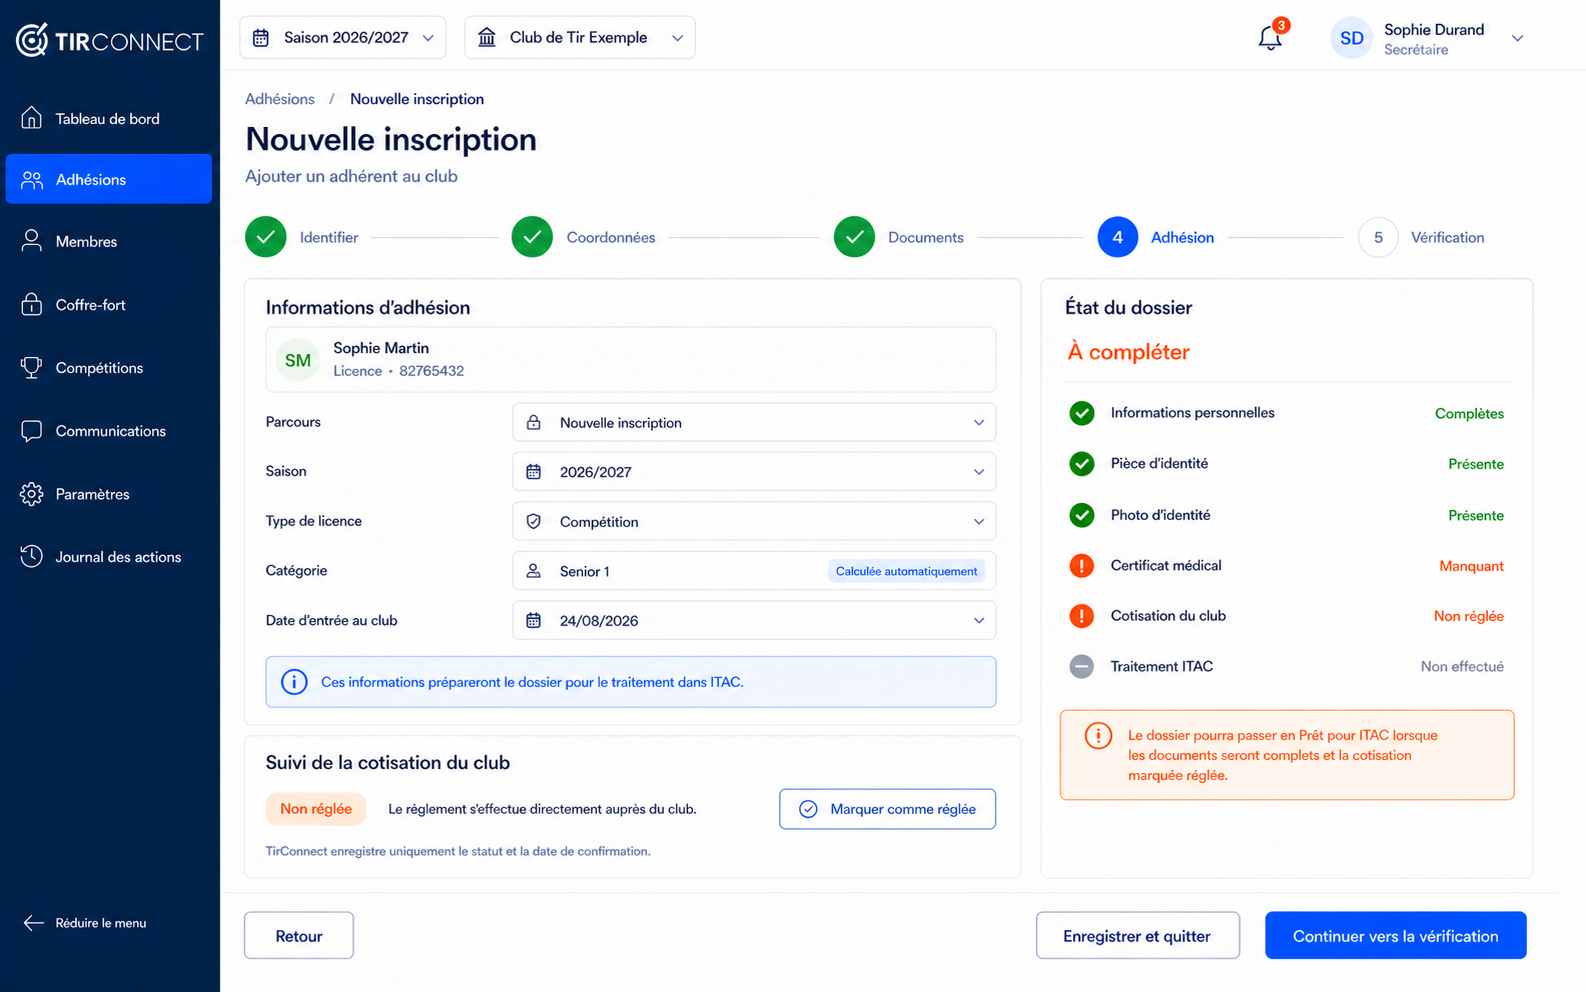Click Réduire le menu

pyautogui.click(x=85, y=923)
